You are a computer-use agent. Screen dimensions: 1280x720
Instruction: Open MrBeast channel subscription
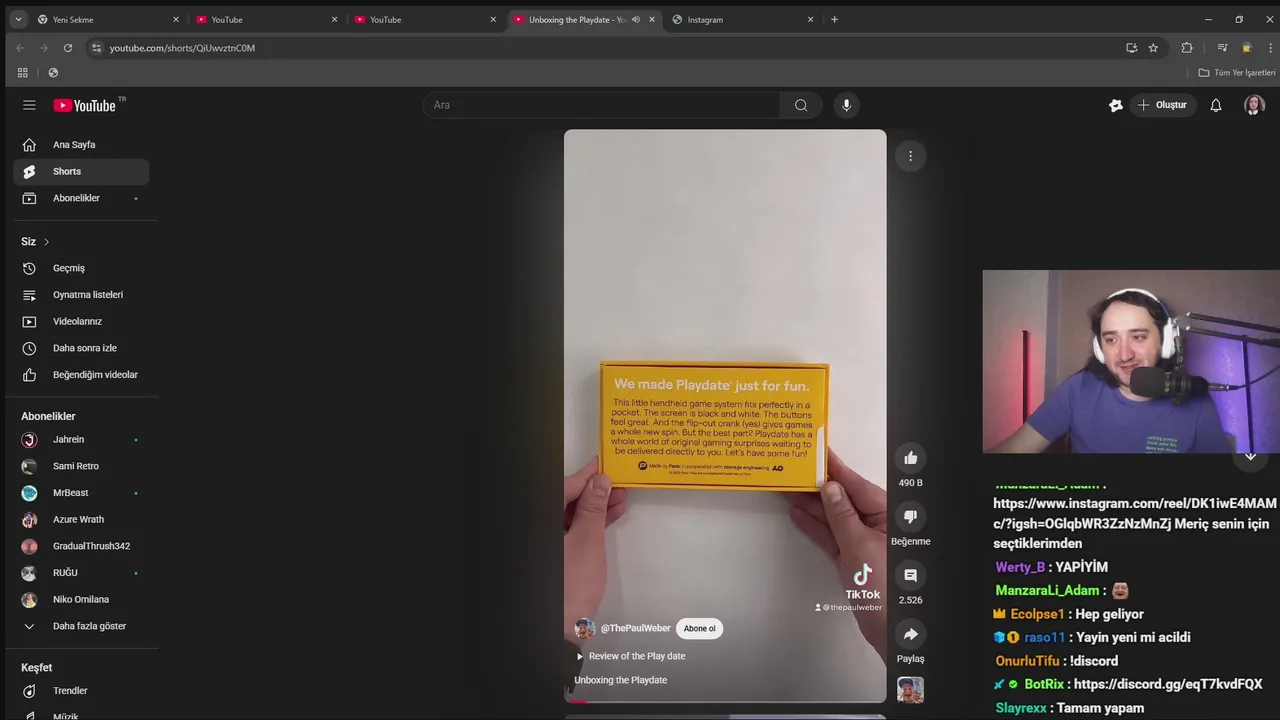[81, 493]
